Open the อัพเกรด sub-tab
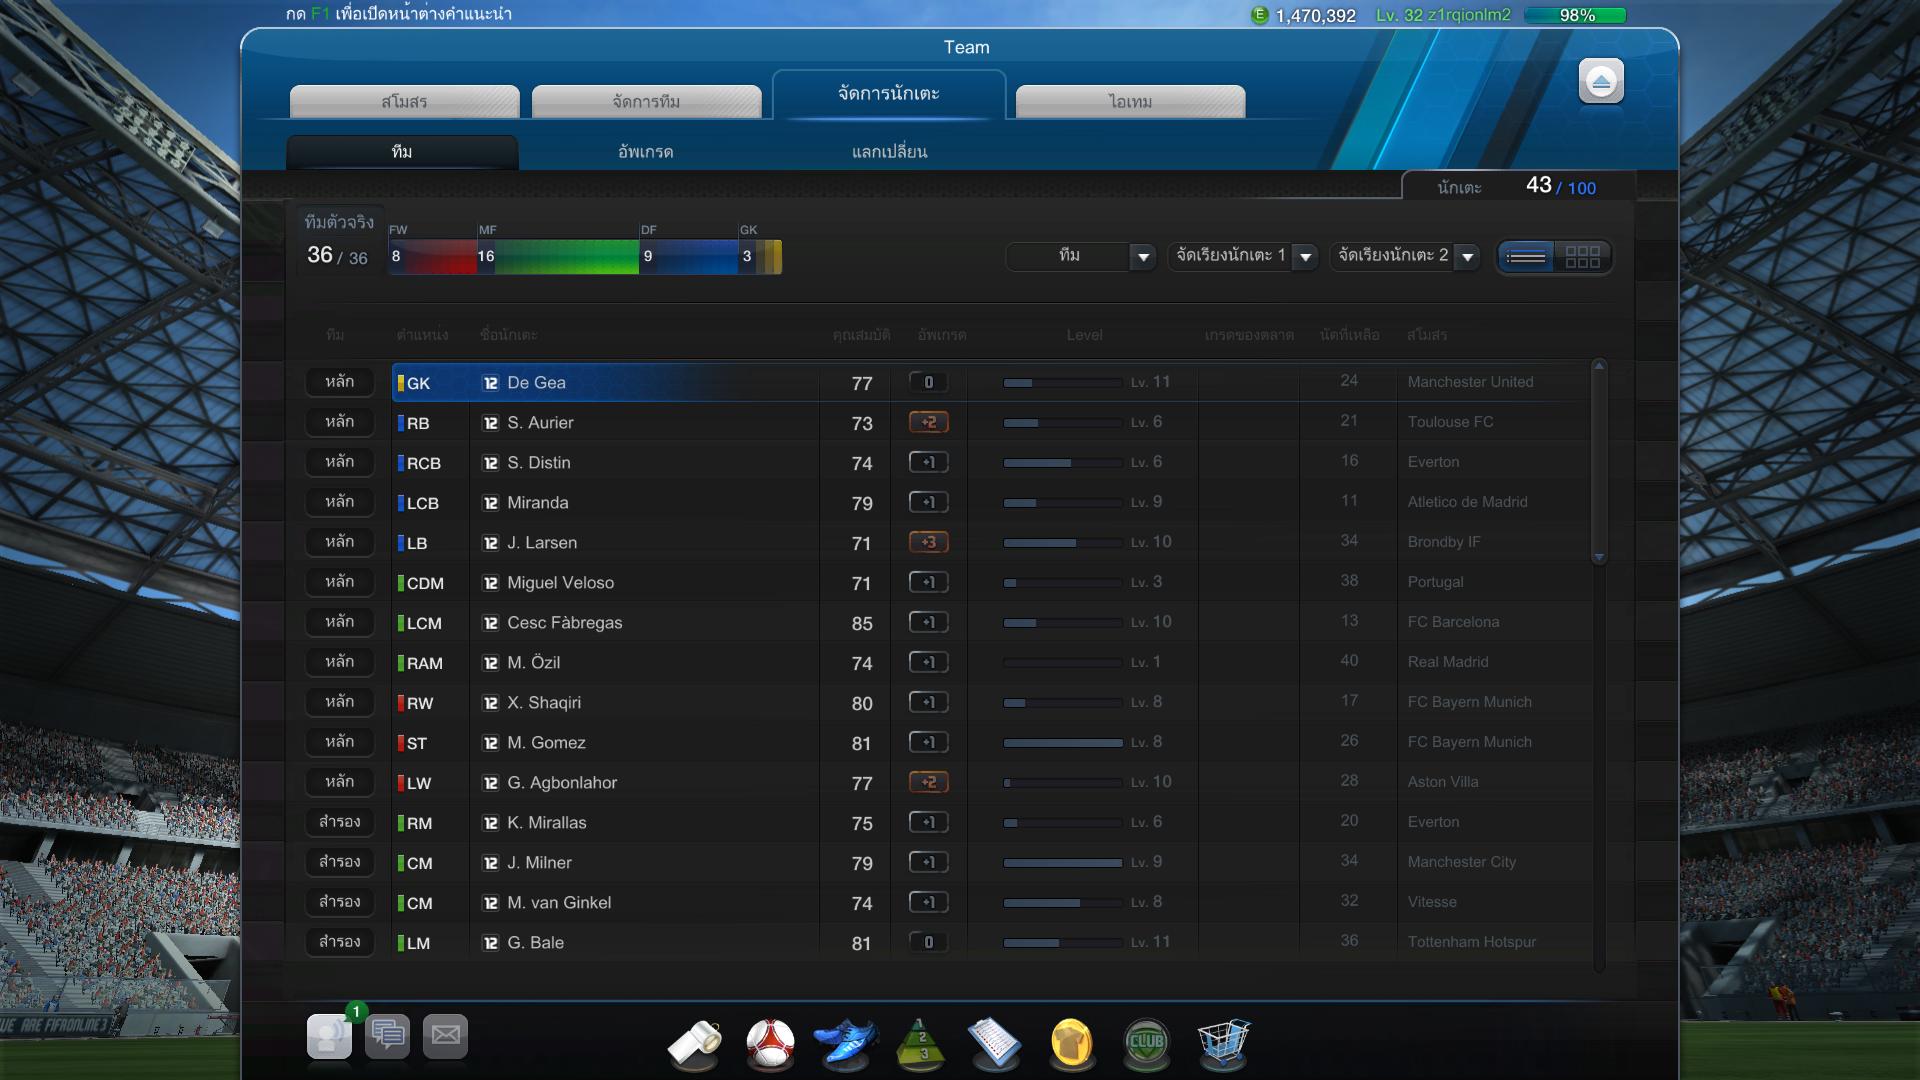 point(645,152)
